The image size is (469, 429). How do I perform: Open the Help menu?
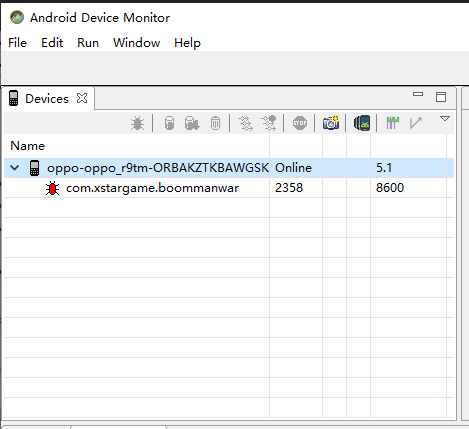click(187, 43)
